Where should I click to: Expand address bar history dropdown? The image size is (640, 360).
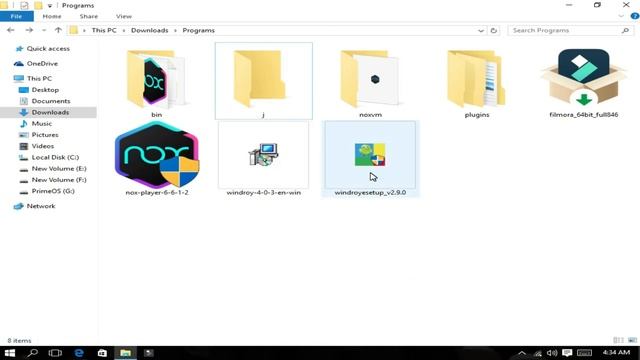click(x=480, y=30)
